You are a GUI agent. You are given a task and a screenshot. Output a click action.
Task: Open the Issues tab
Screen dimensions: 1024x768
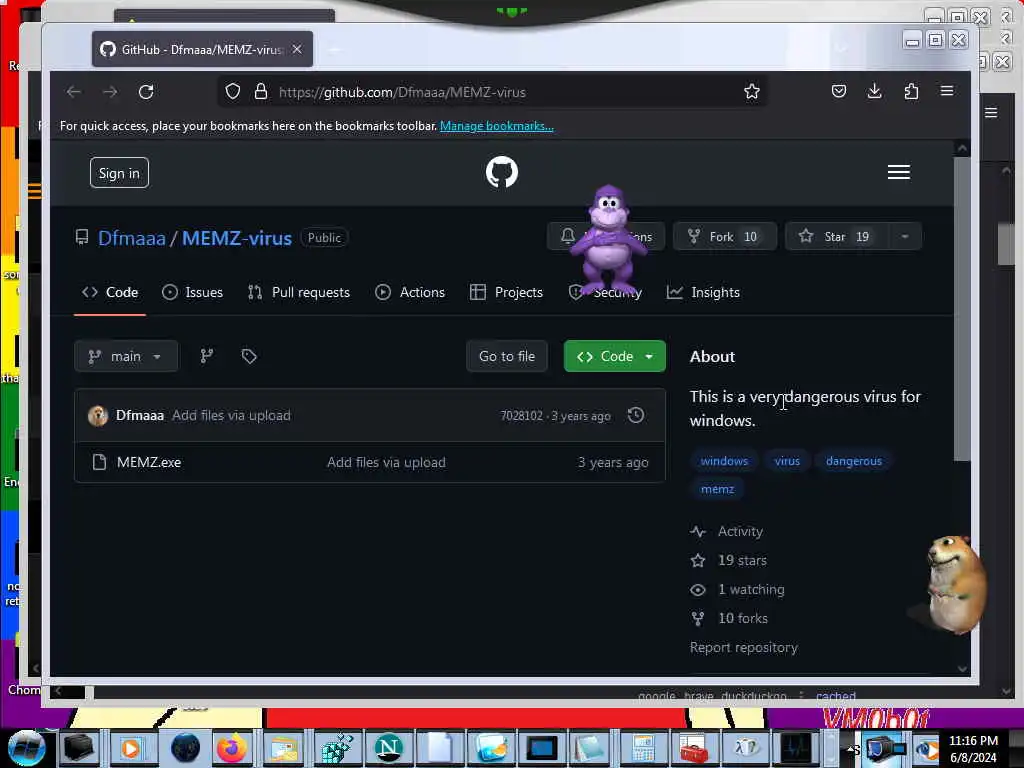[193, 293]
